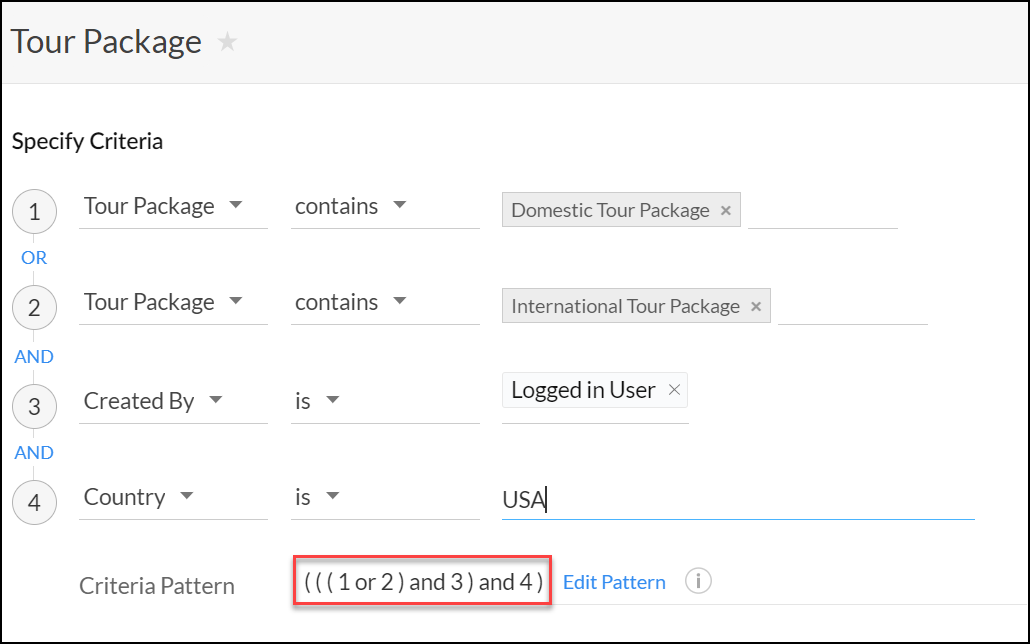The image size is (1030, 644).
Task: Click the criteria number 1 circle
Action: click(x=34, y=212)
